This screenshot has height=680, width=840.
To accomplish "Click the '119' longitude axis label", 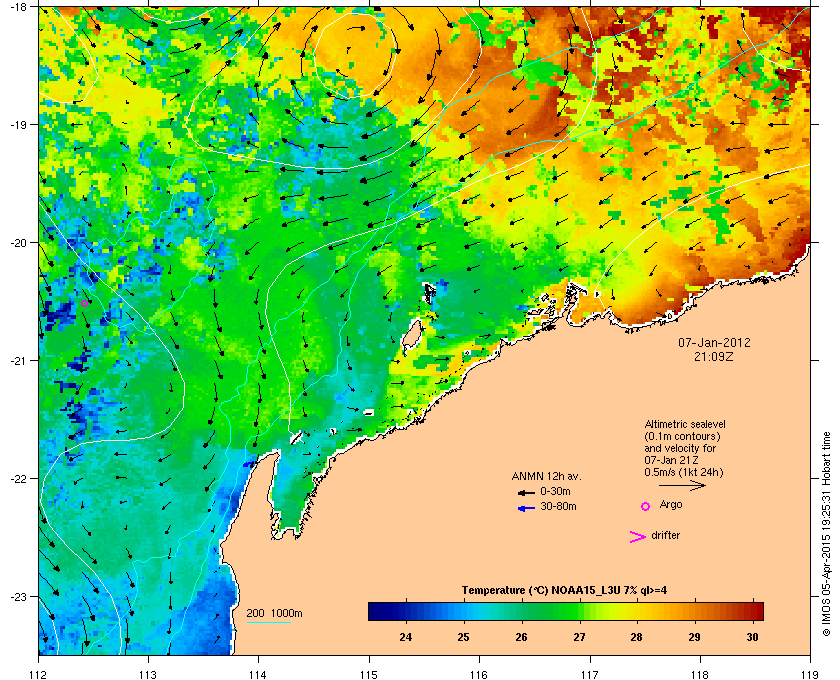I will click(810, 674).
